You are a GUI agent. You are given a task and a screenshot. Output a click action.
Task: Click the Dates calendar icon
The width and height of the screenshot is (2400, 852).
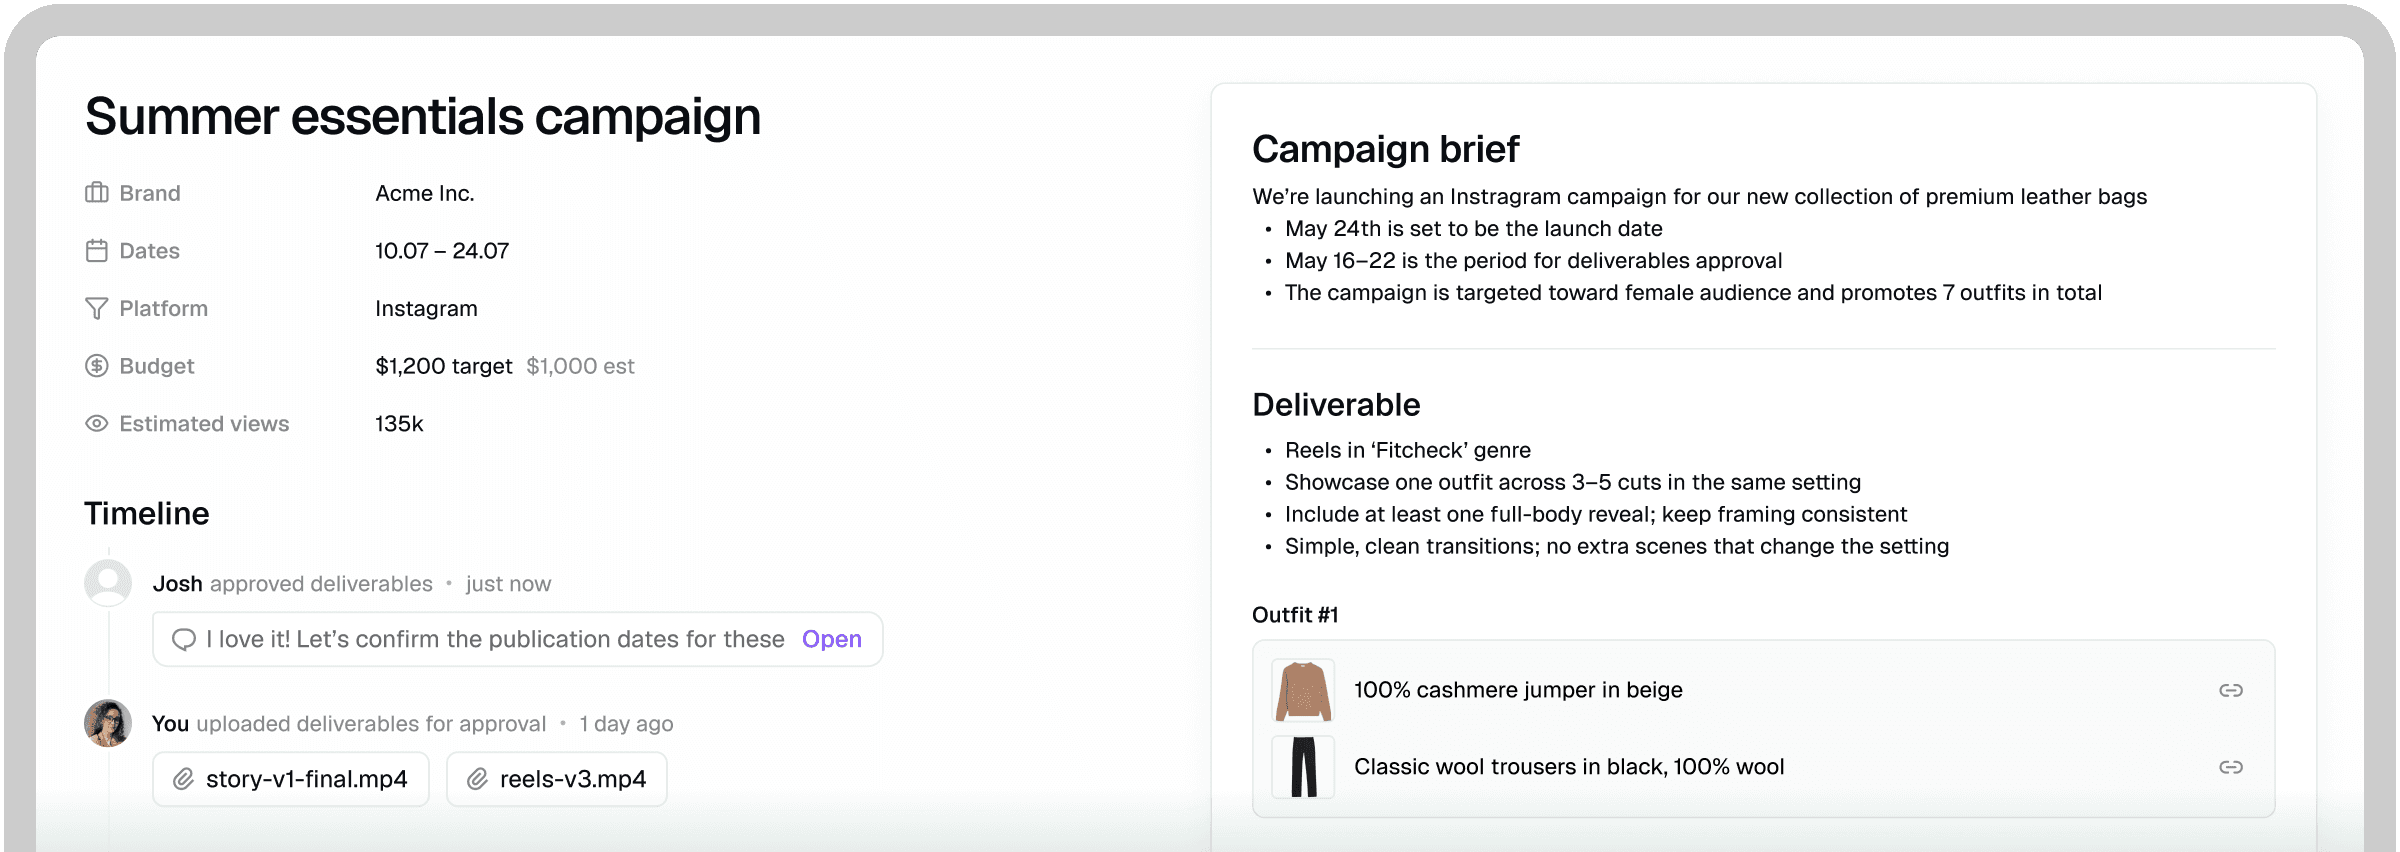[x=96, y=251]
